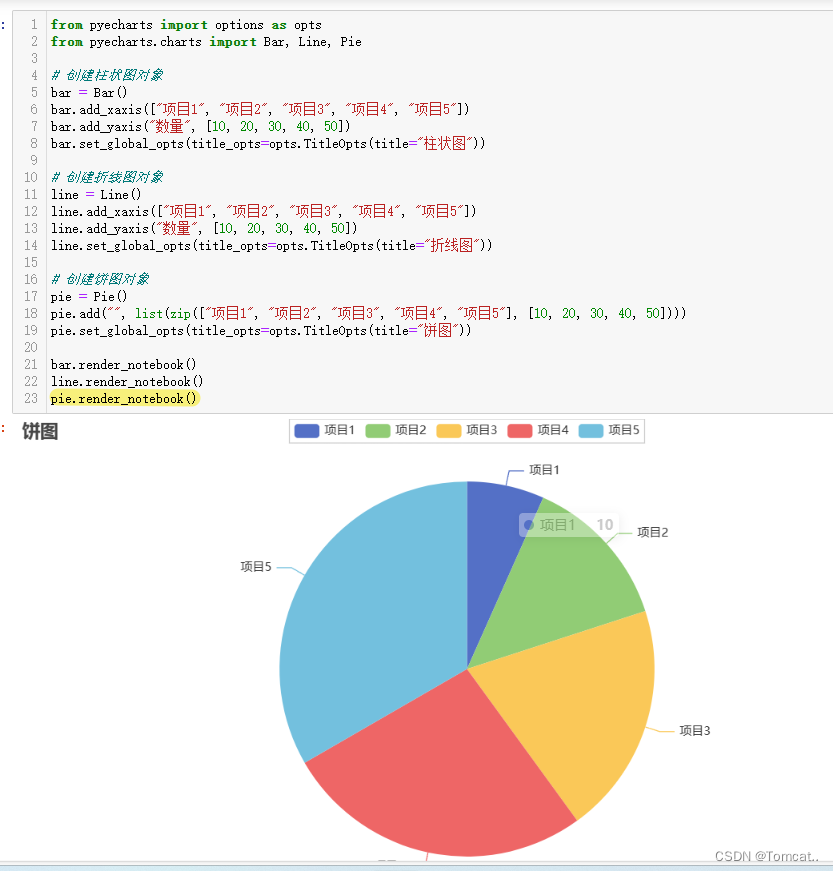The image size is (833, 871).
Task: Click the comment 创建饼图对象 on line 16
Action: click(x=100, y=279)
